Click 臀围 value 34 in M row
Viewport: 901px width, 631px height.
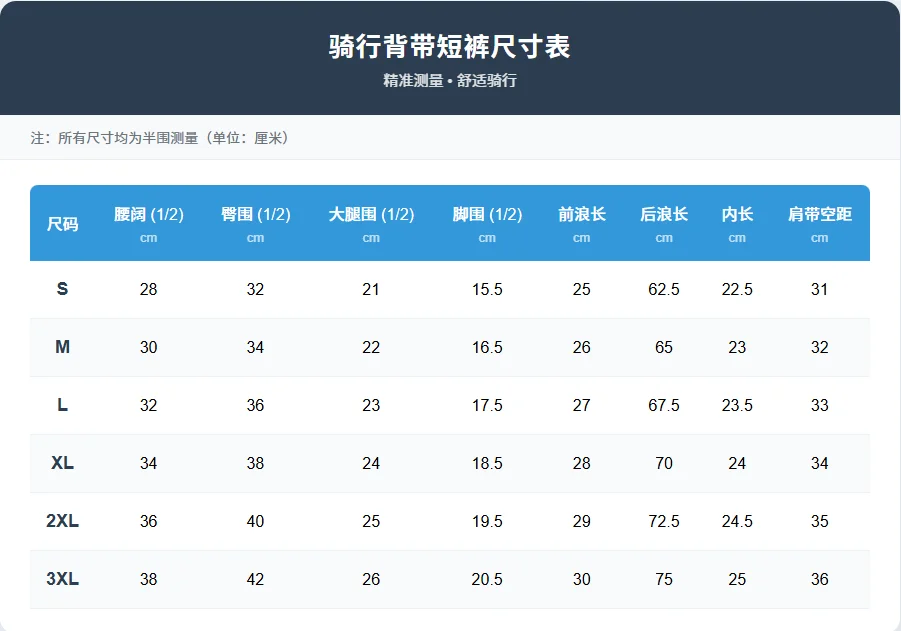point(255,347)
